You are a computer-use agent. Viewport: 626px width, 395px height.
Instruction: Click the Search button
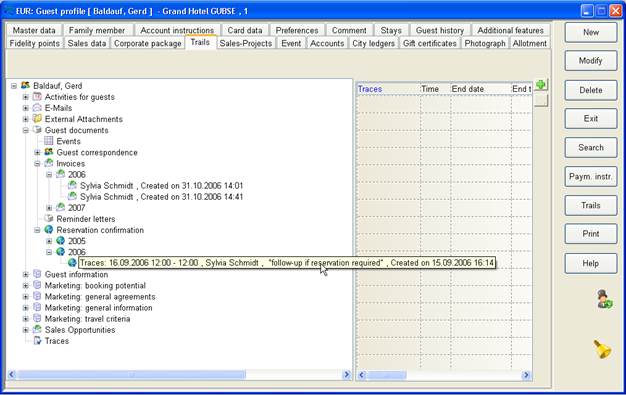point(591,148)
